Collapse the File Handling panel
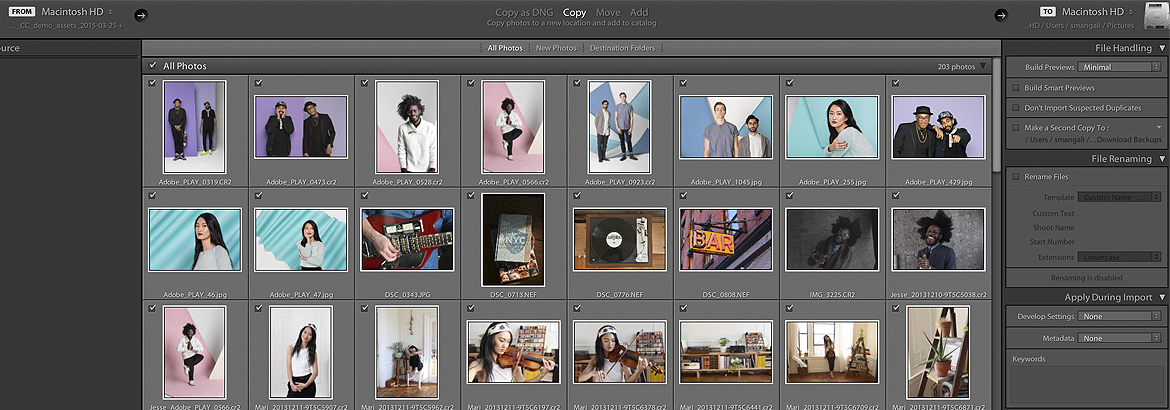 (x=1162, y=48)
